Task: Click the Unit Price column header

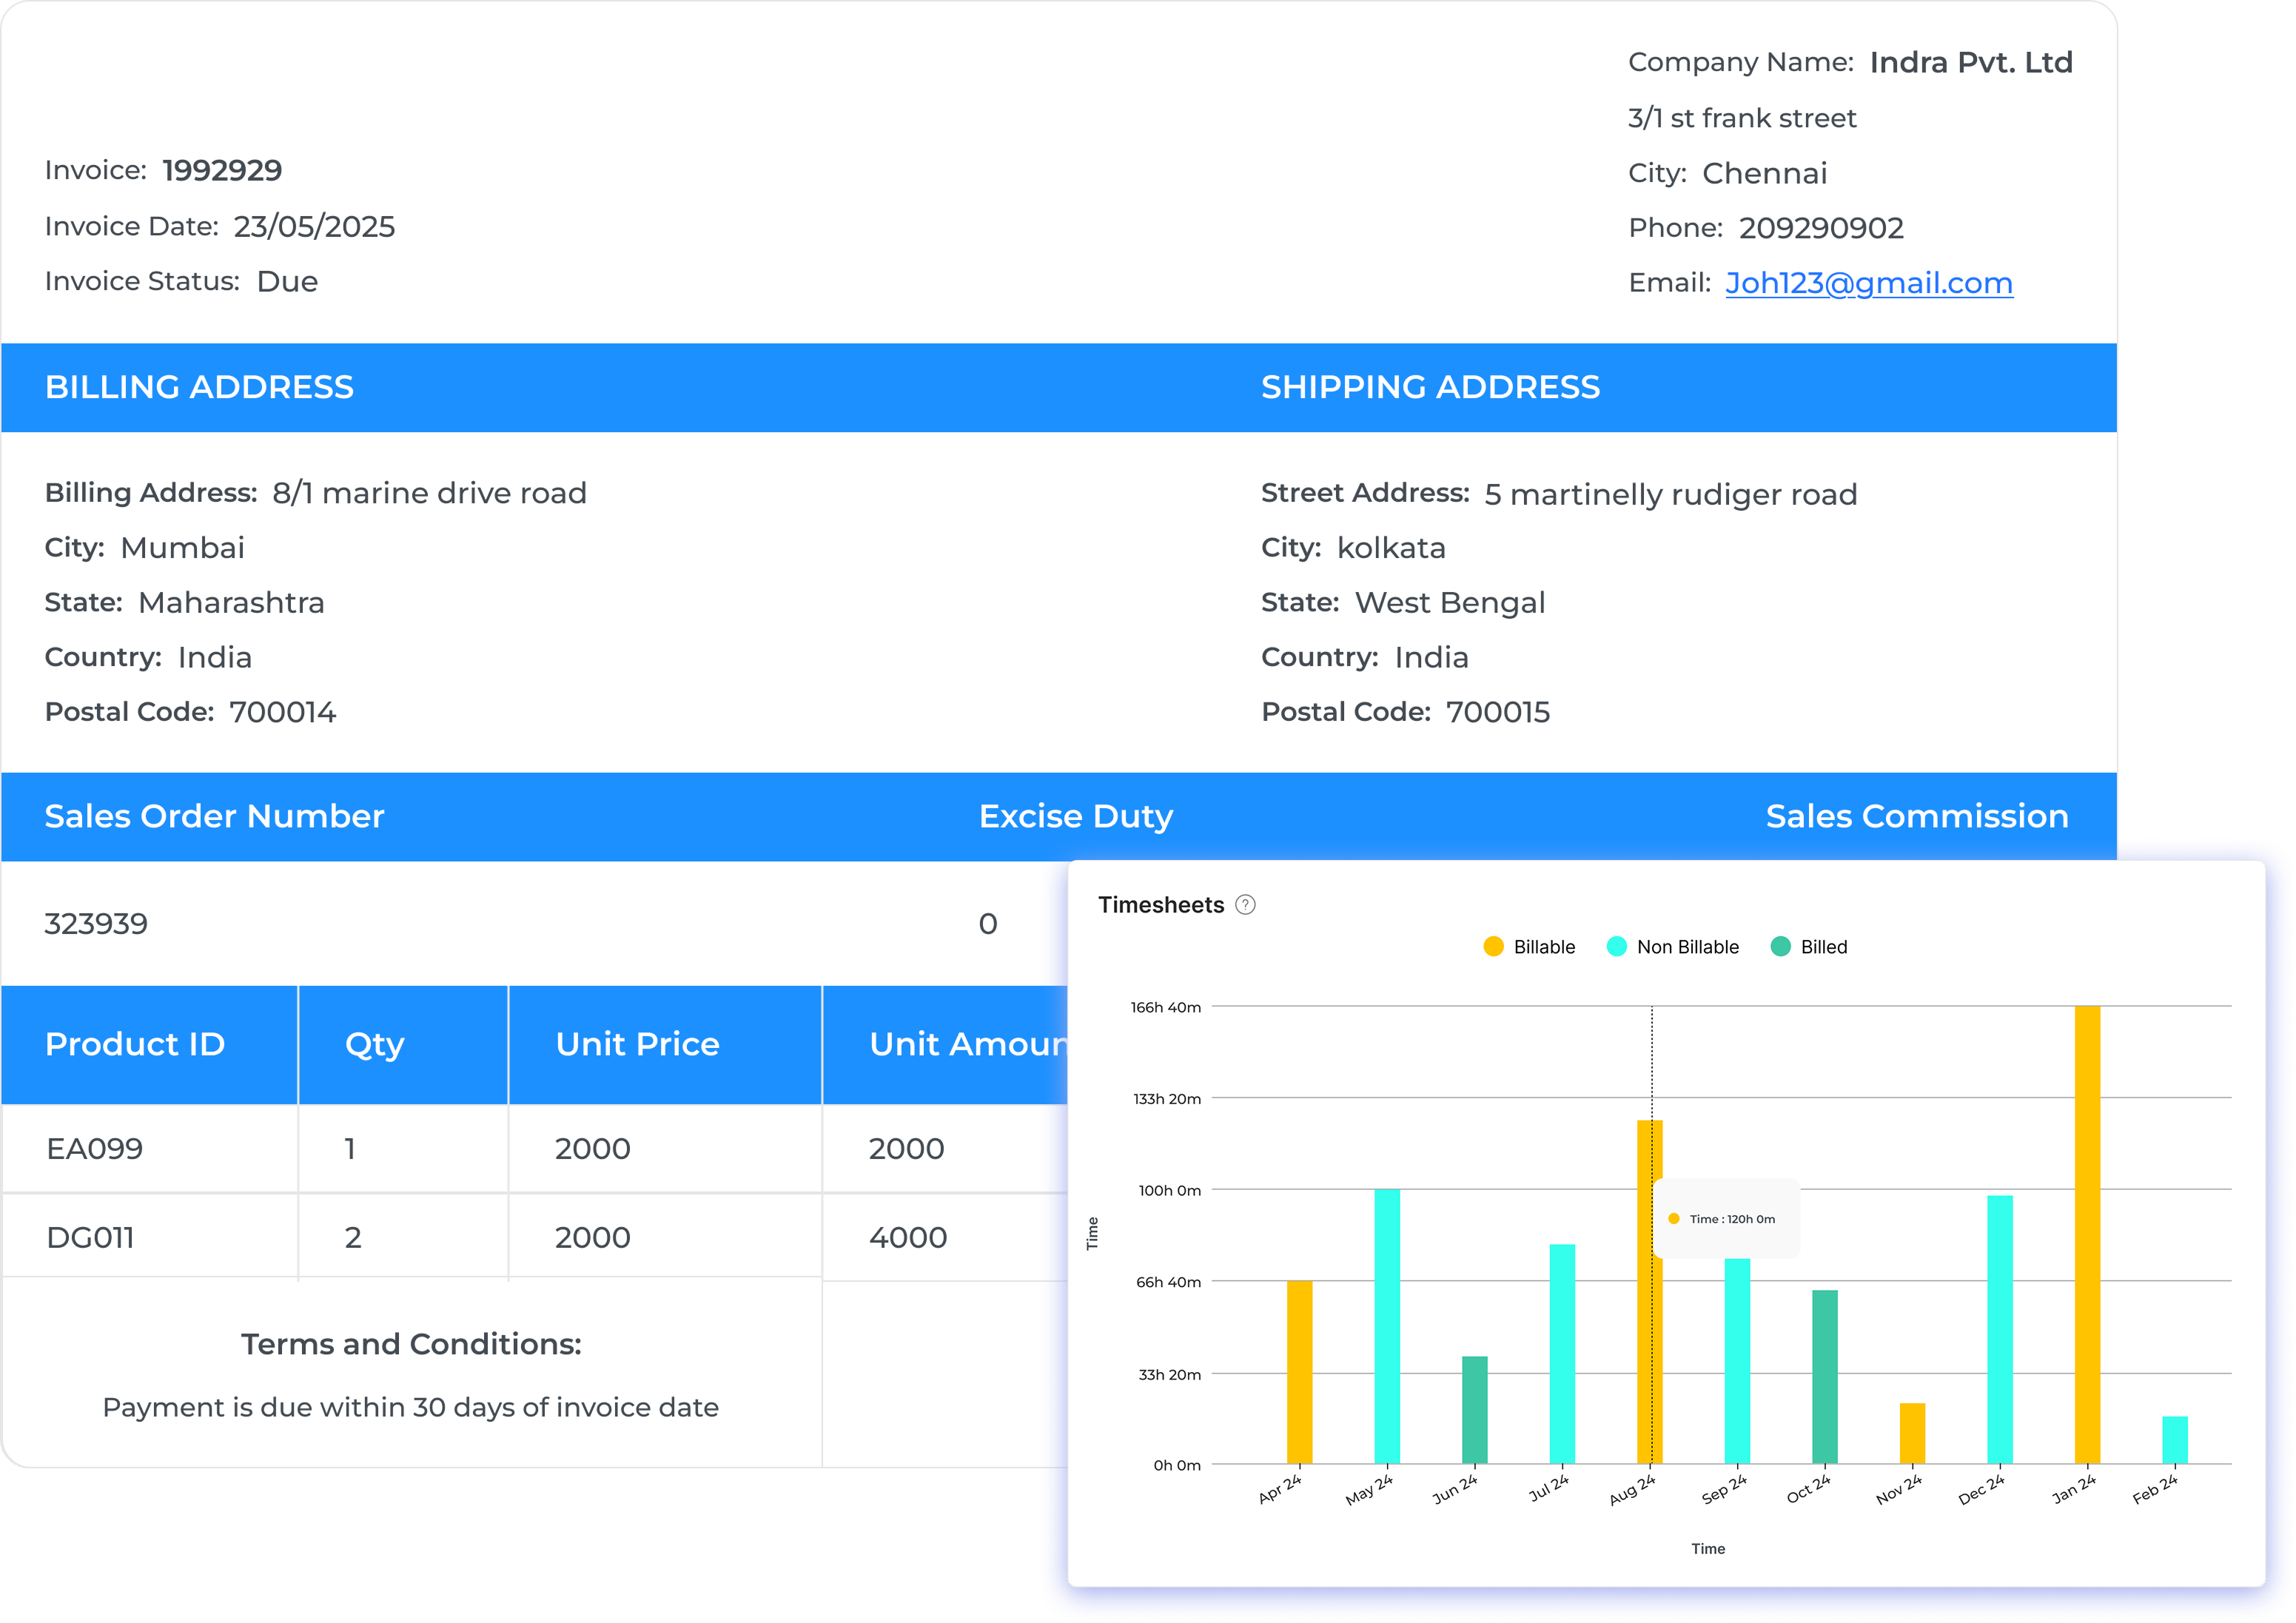Action: click(x=665, y=1045)
